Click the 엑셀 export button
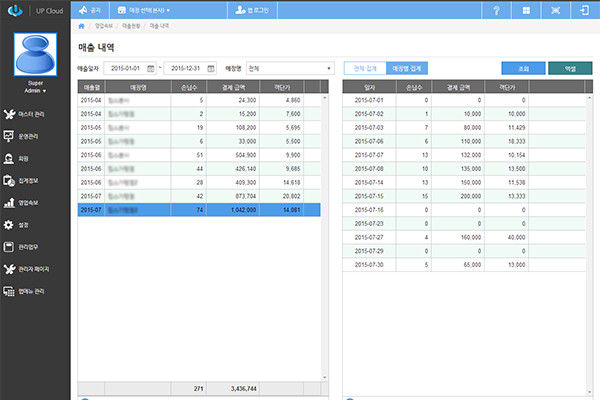This screenshot has width=600, height=400. pyautogui.click(x=569, y=68)
